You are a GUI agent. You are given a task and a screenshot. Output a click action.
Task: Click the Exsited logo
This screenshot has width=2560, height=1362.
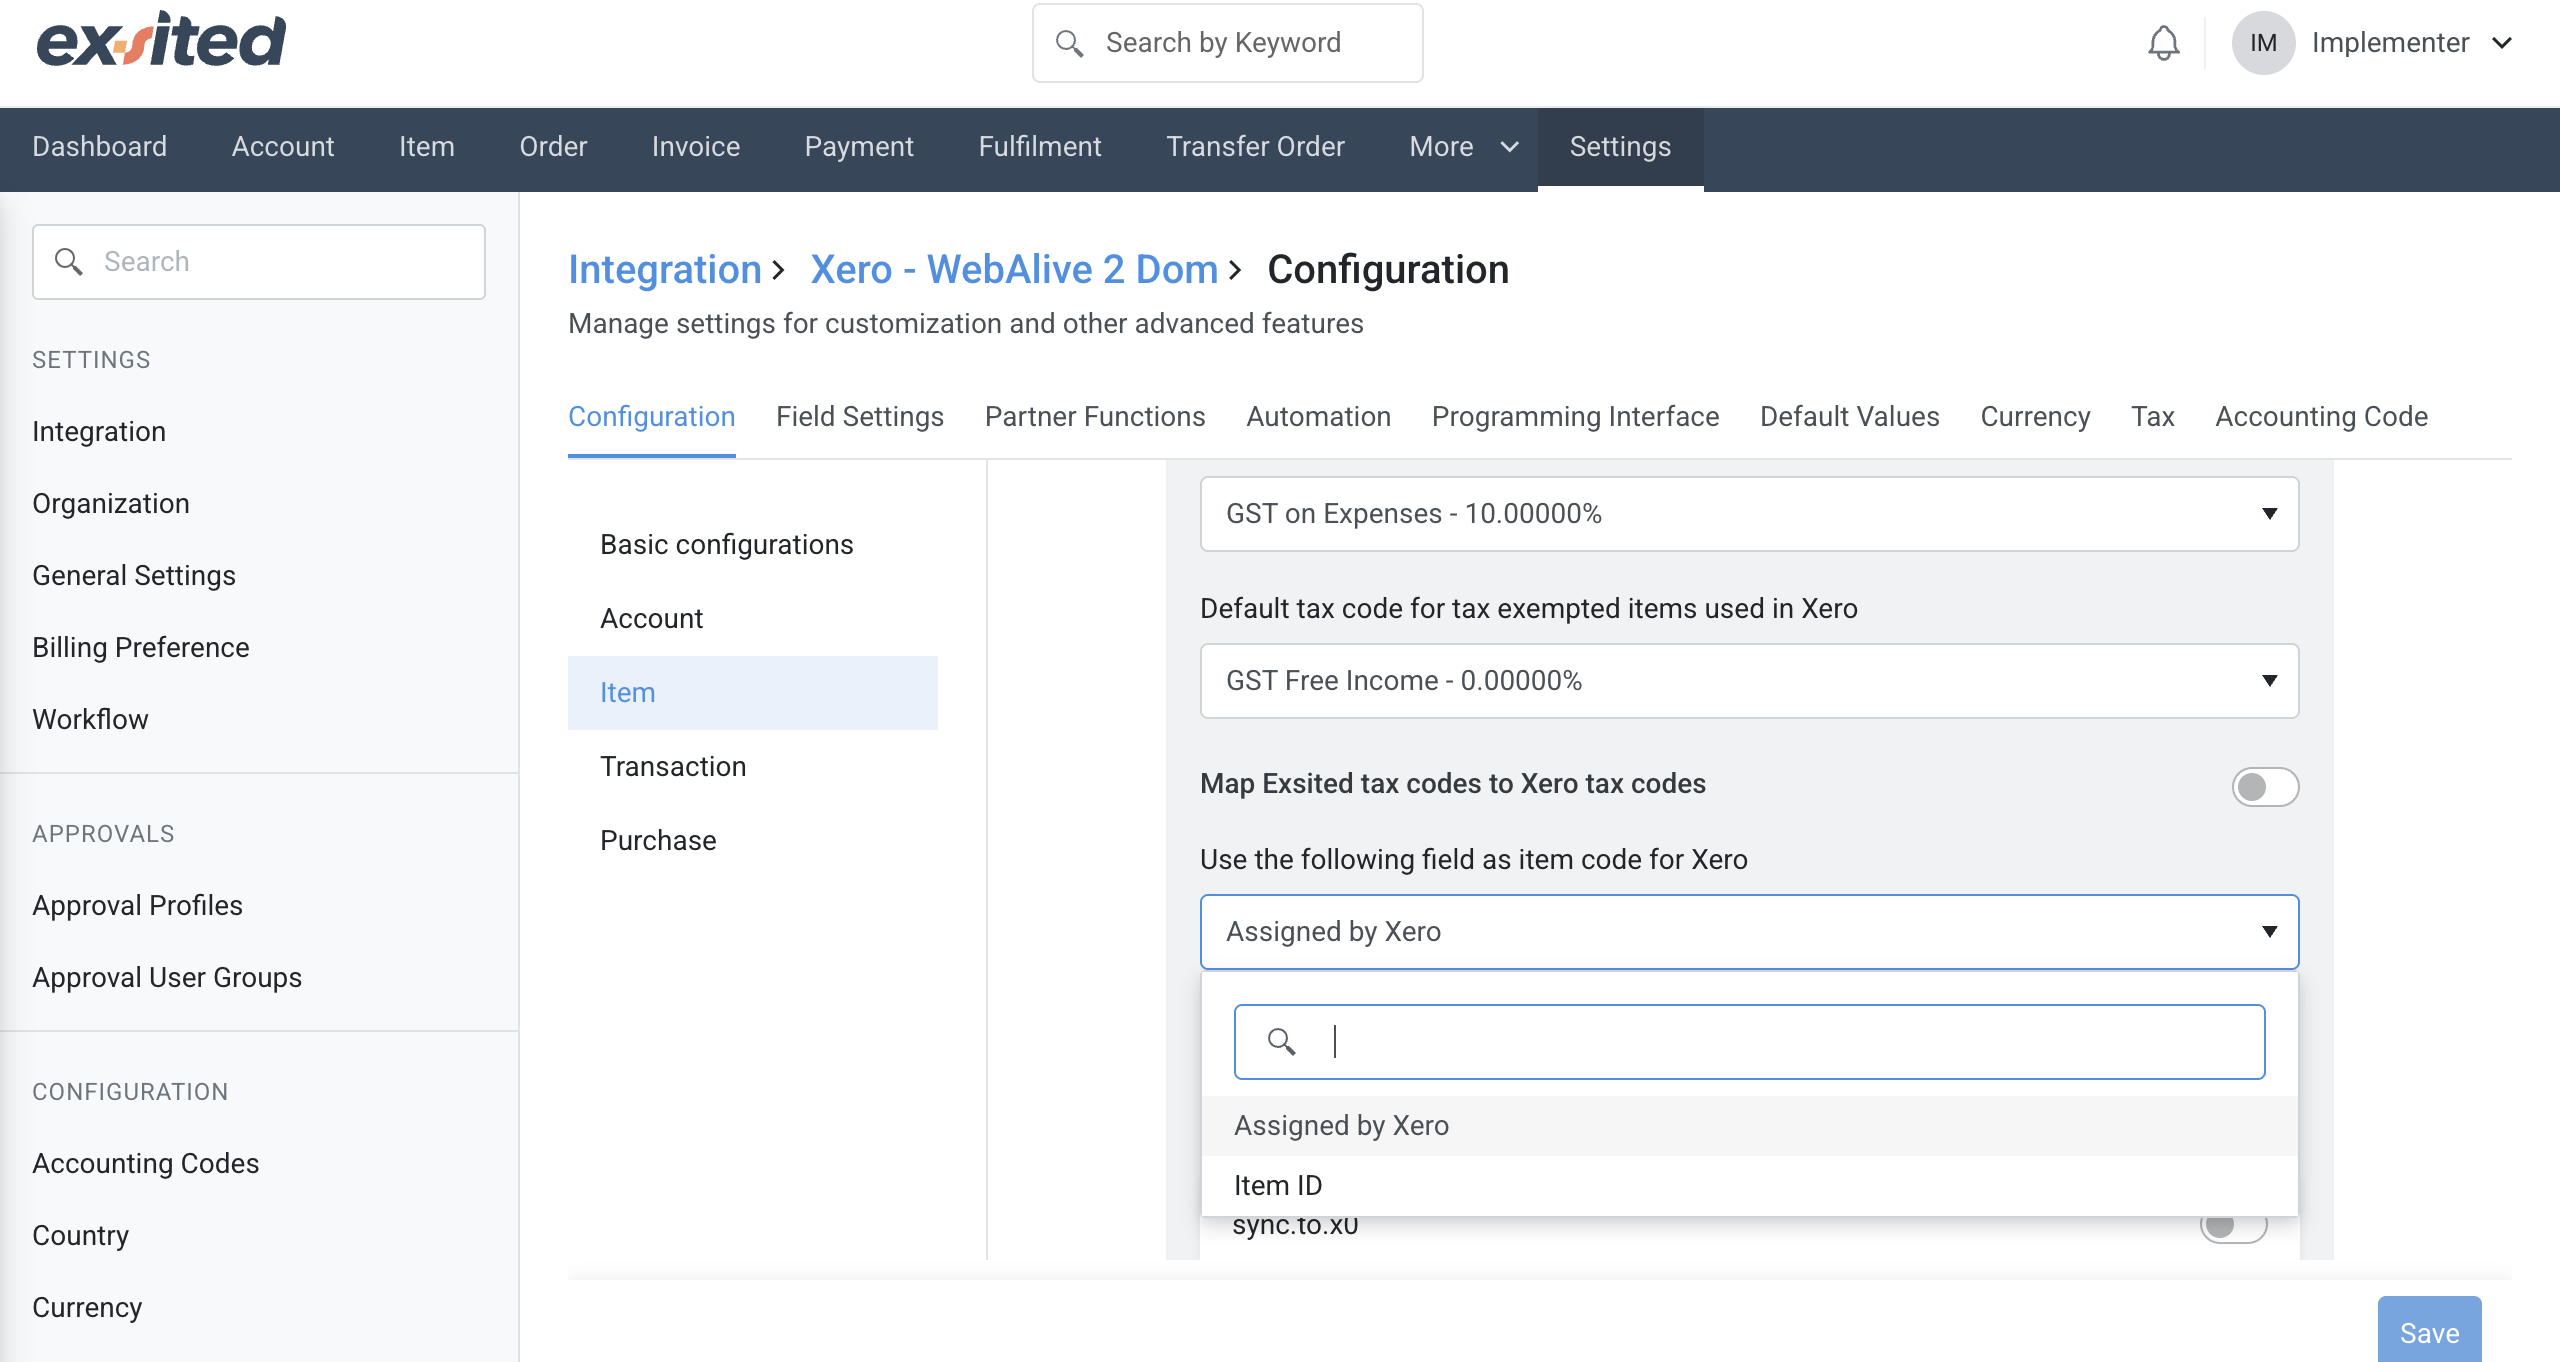point(161,42)
